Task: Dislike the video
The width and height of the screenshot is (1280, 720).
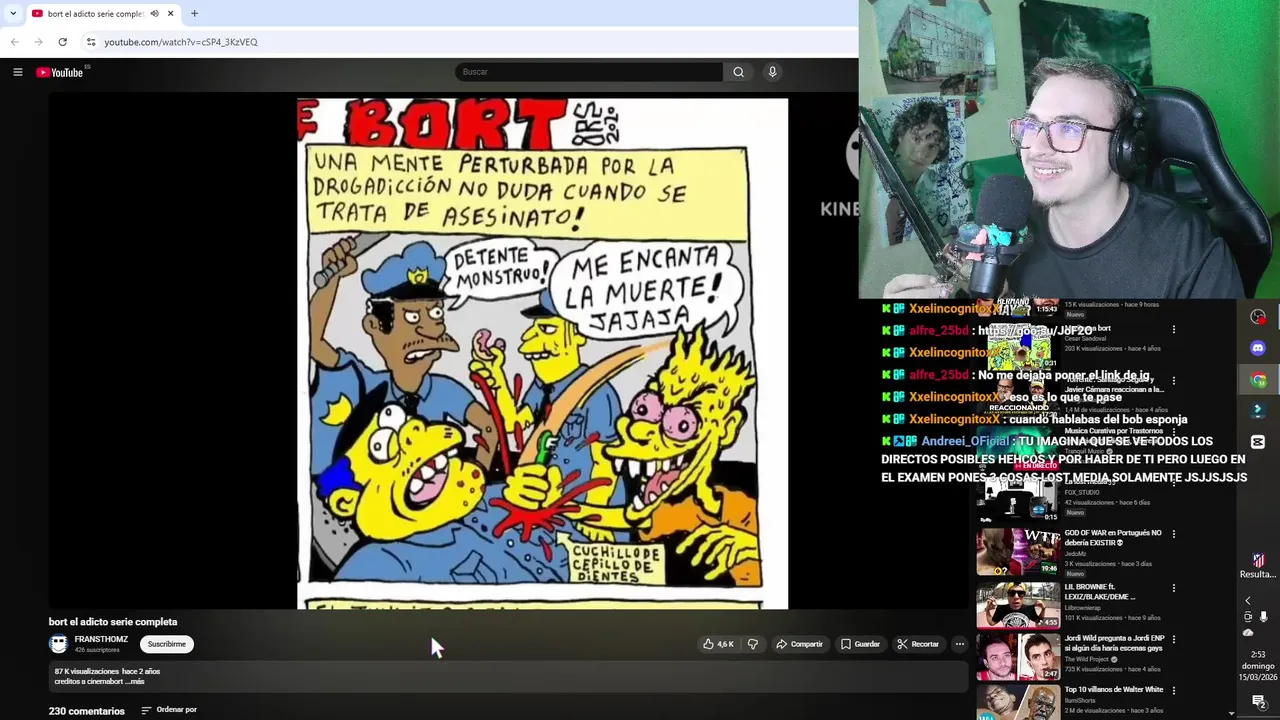Action: click(x=753, y=644)
